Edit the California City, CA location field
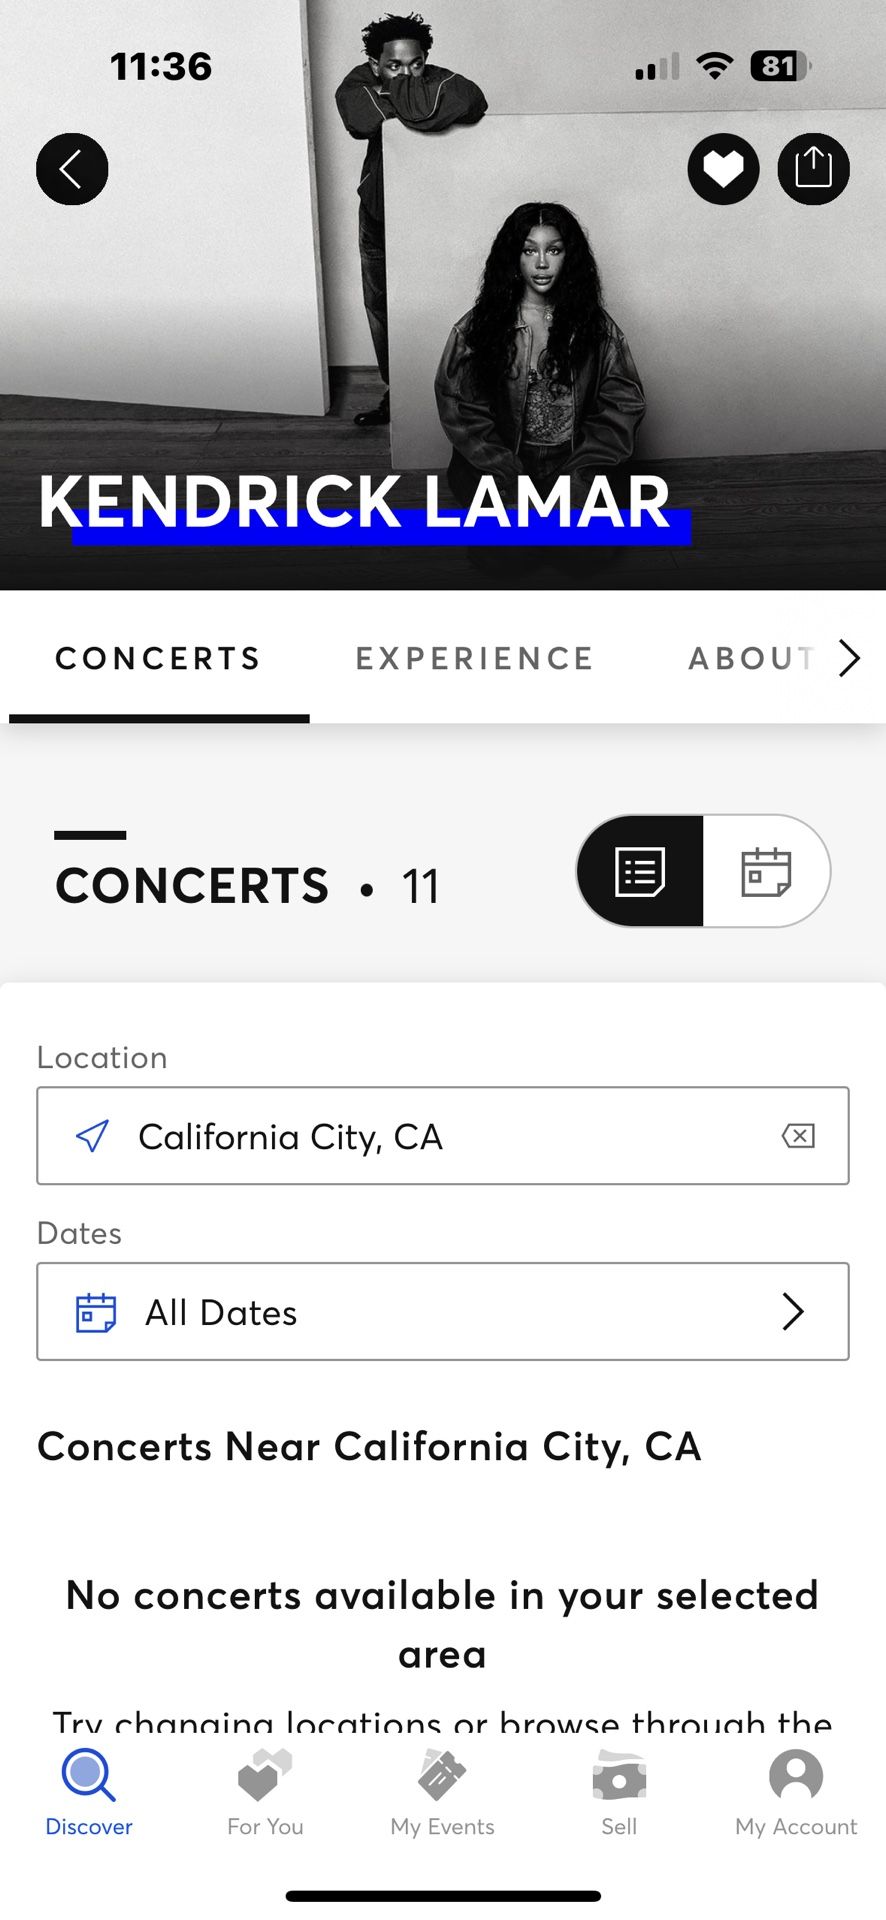 click(x=440, y=1136)
